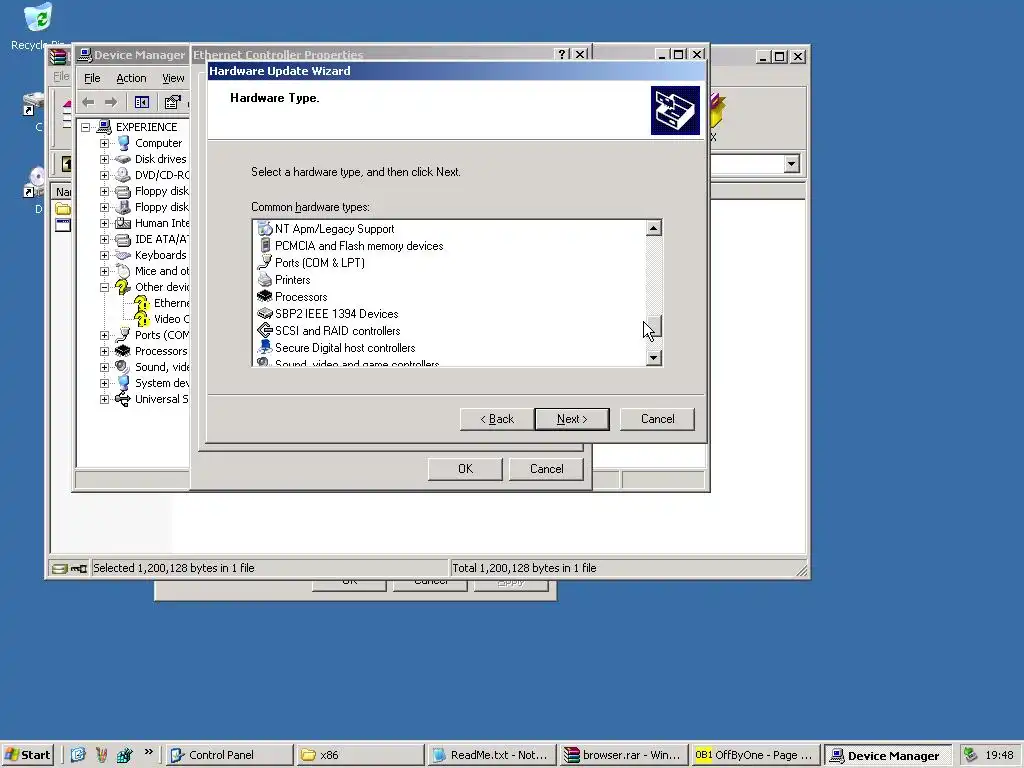Switch to OffByOne browser taskbar item
The height and width of the screenshot is (768, 1024).
[x=756, y=755]
